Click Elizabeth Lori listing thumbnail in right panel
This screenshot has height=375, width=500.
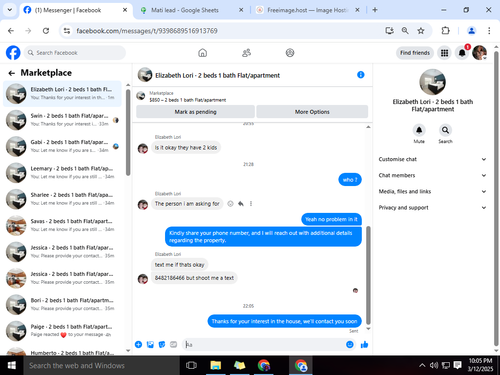tap(432, 82)
